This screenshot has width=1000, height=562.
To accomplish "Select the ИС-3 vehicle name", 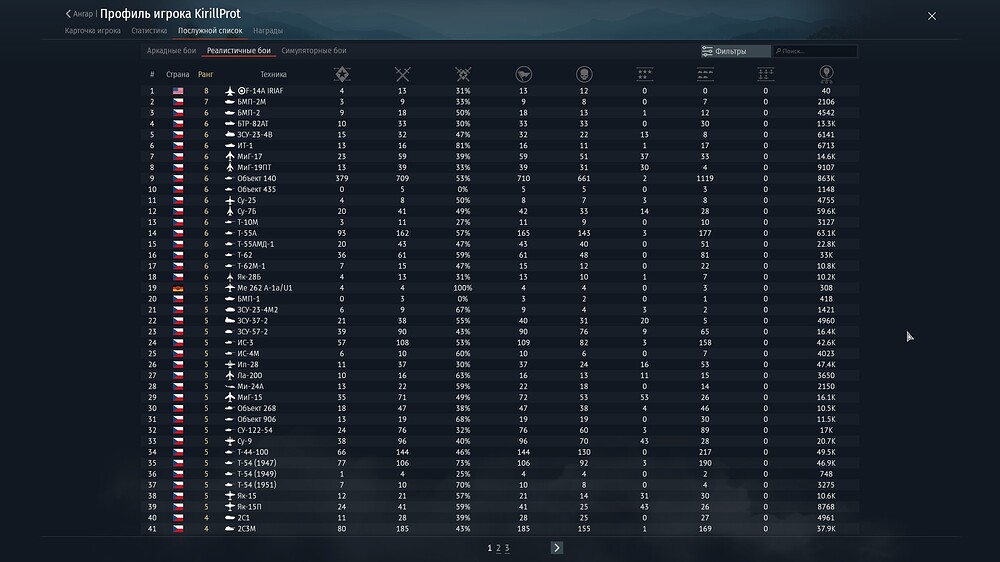I will [x=245, y=343].
